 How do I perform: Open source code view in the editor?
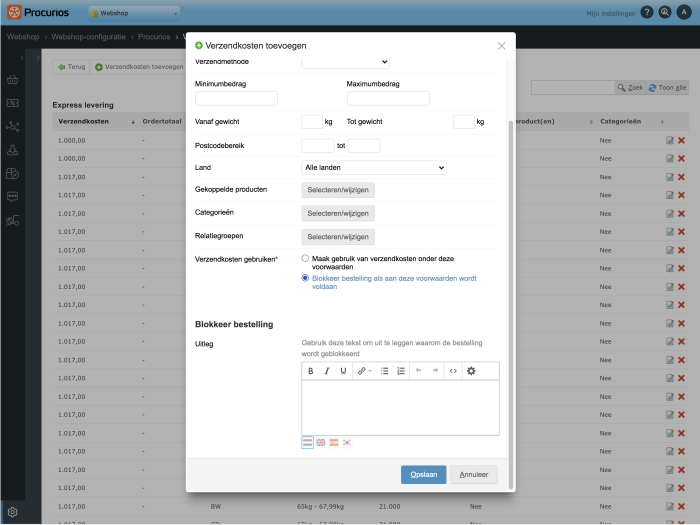(x=453, y=371)
